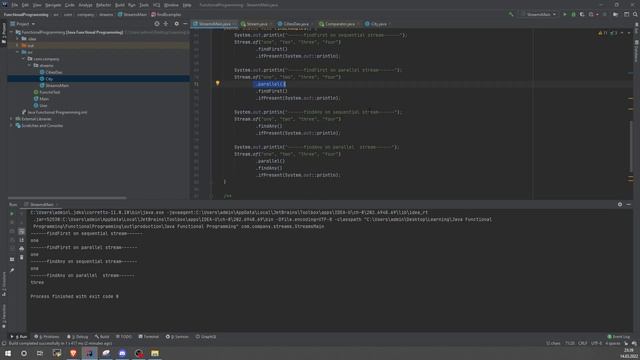Open Brave browser from taskbar
This screenshot has width=640, height=360.
click(x=73, y=353)
